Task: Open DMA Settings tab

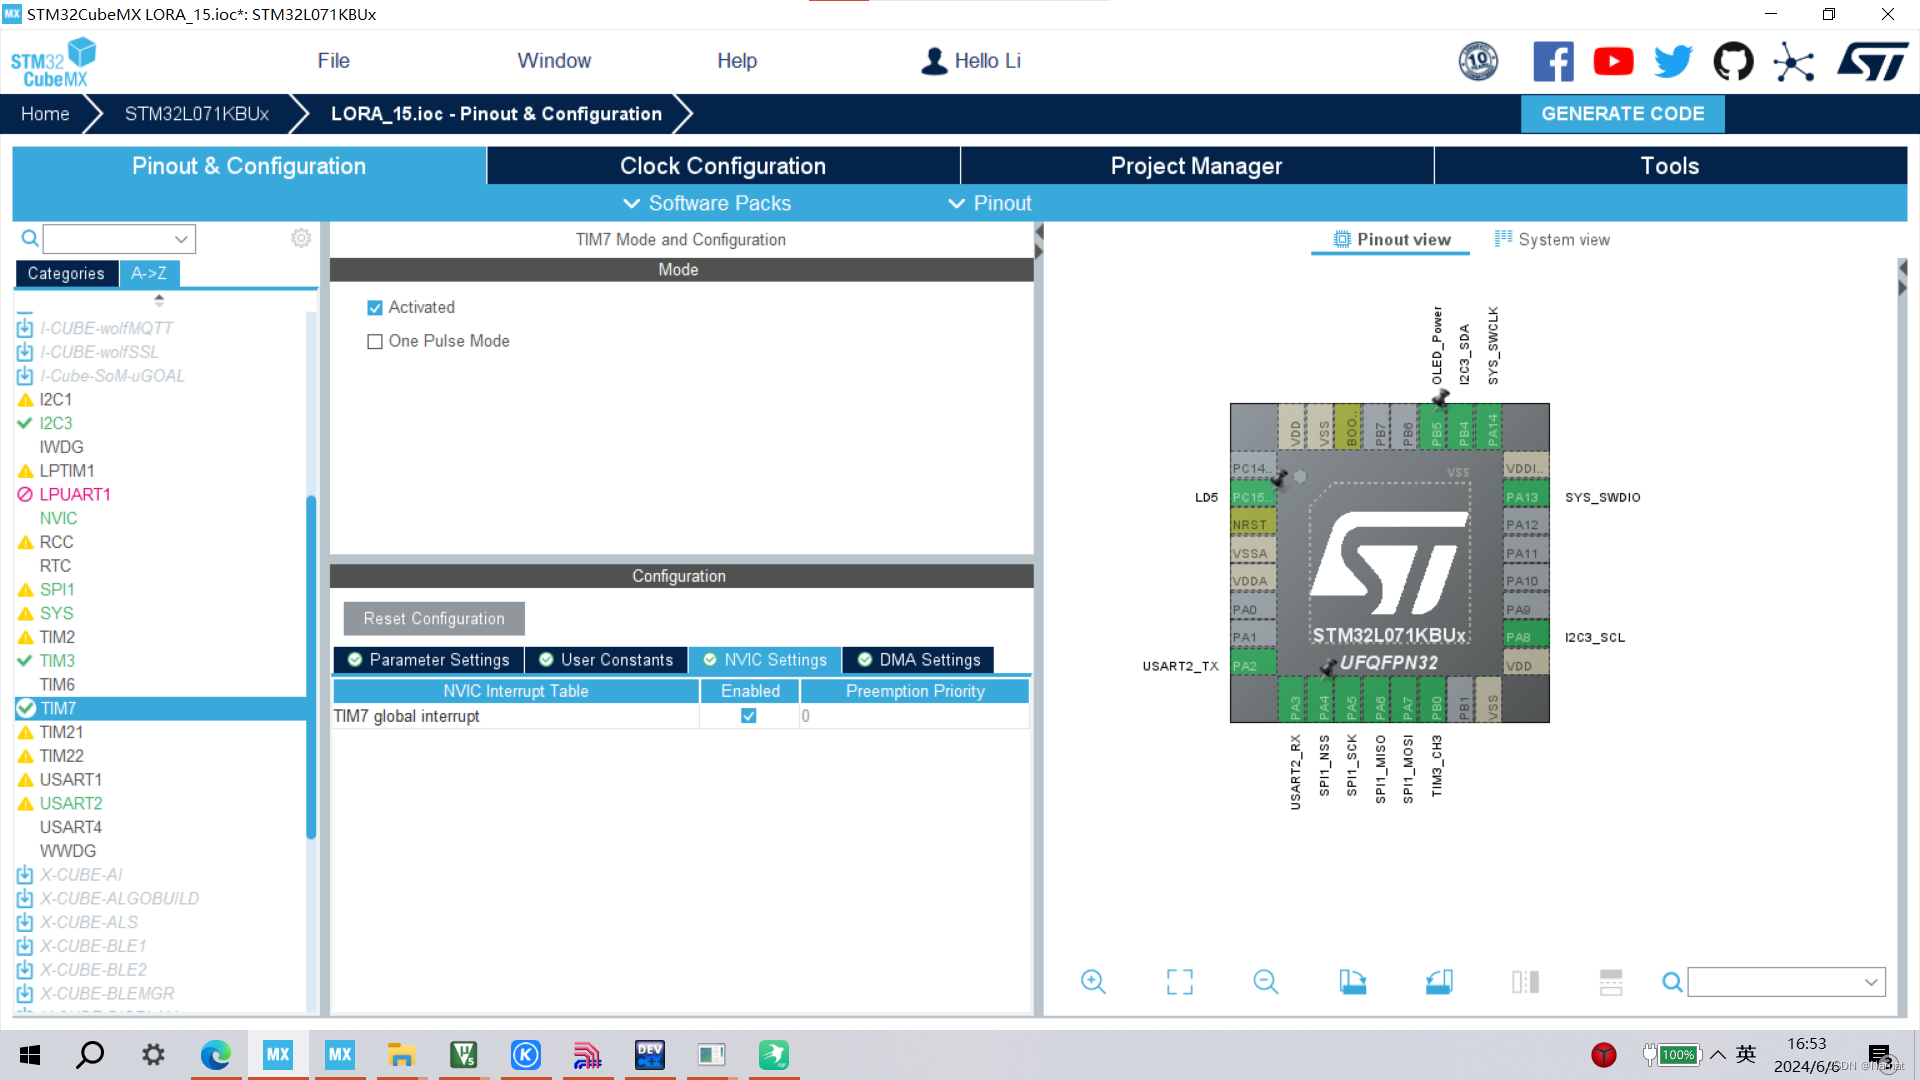Action: click(x=918, y=660)
